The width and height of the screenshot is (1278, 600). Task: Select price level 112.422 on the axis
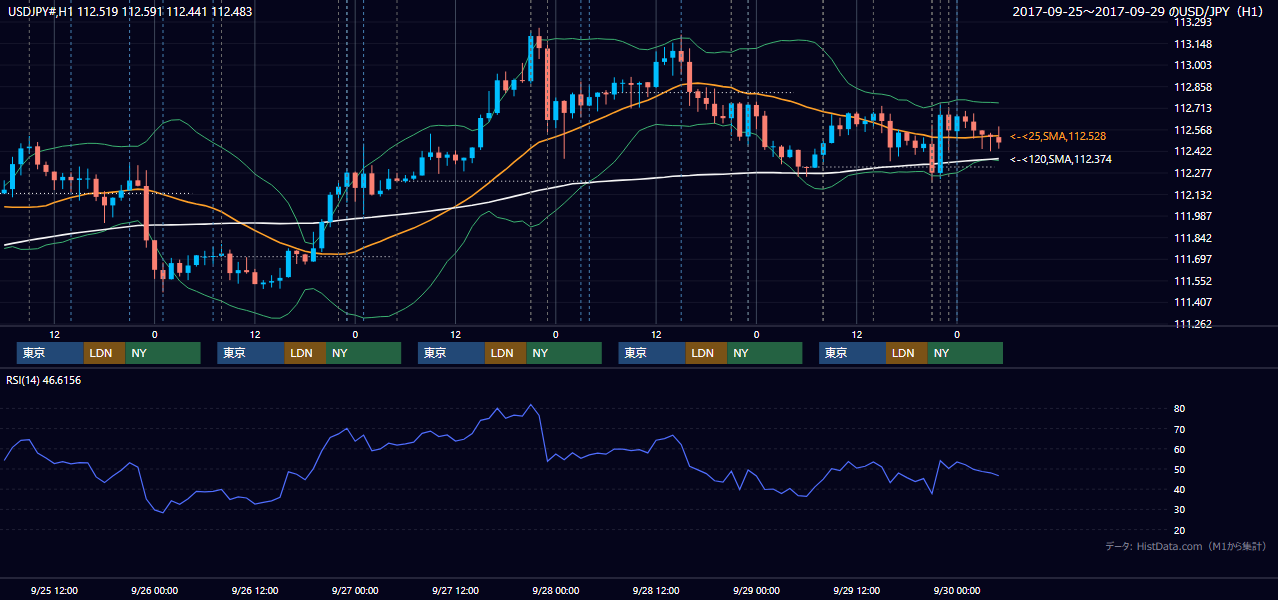tap(1192, 152)
